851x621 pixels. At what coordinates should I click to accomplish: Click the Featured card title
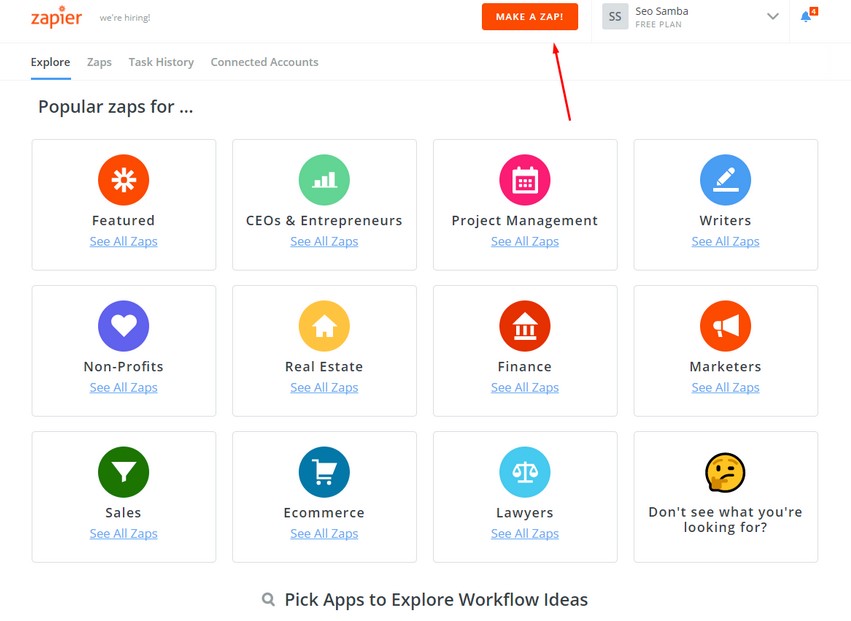coord(124,220)
